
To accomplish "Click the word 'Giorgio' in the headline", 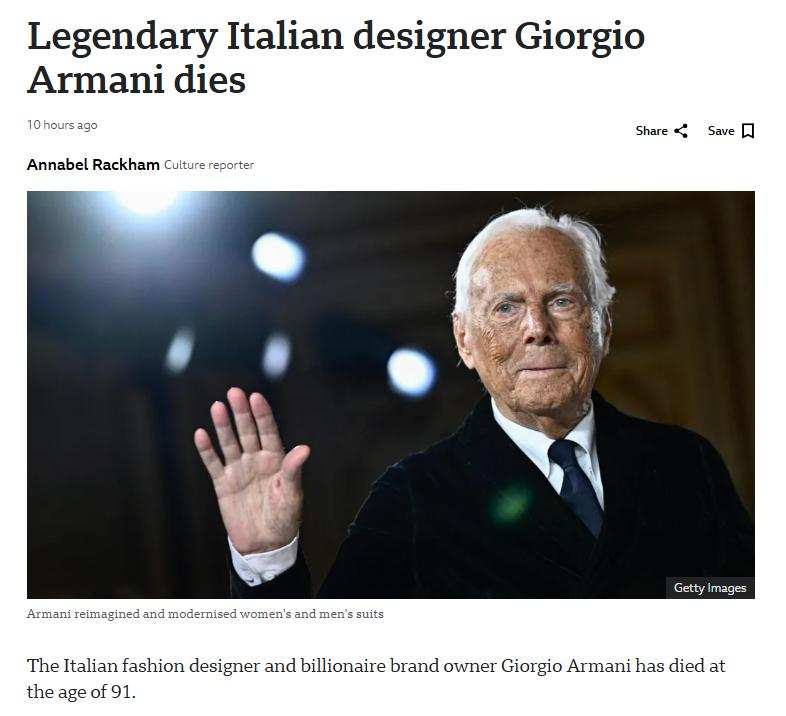I will click(x=579, y=36).
